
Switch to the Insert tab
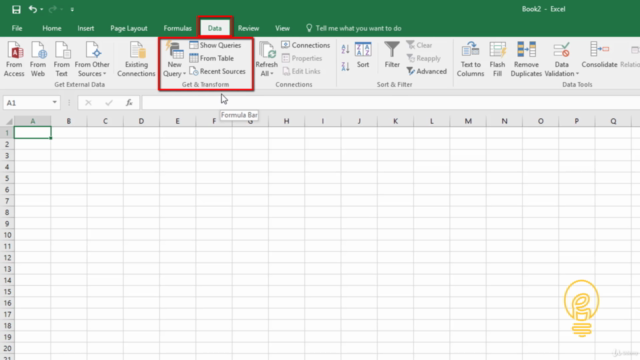[x=86, y=28]
